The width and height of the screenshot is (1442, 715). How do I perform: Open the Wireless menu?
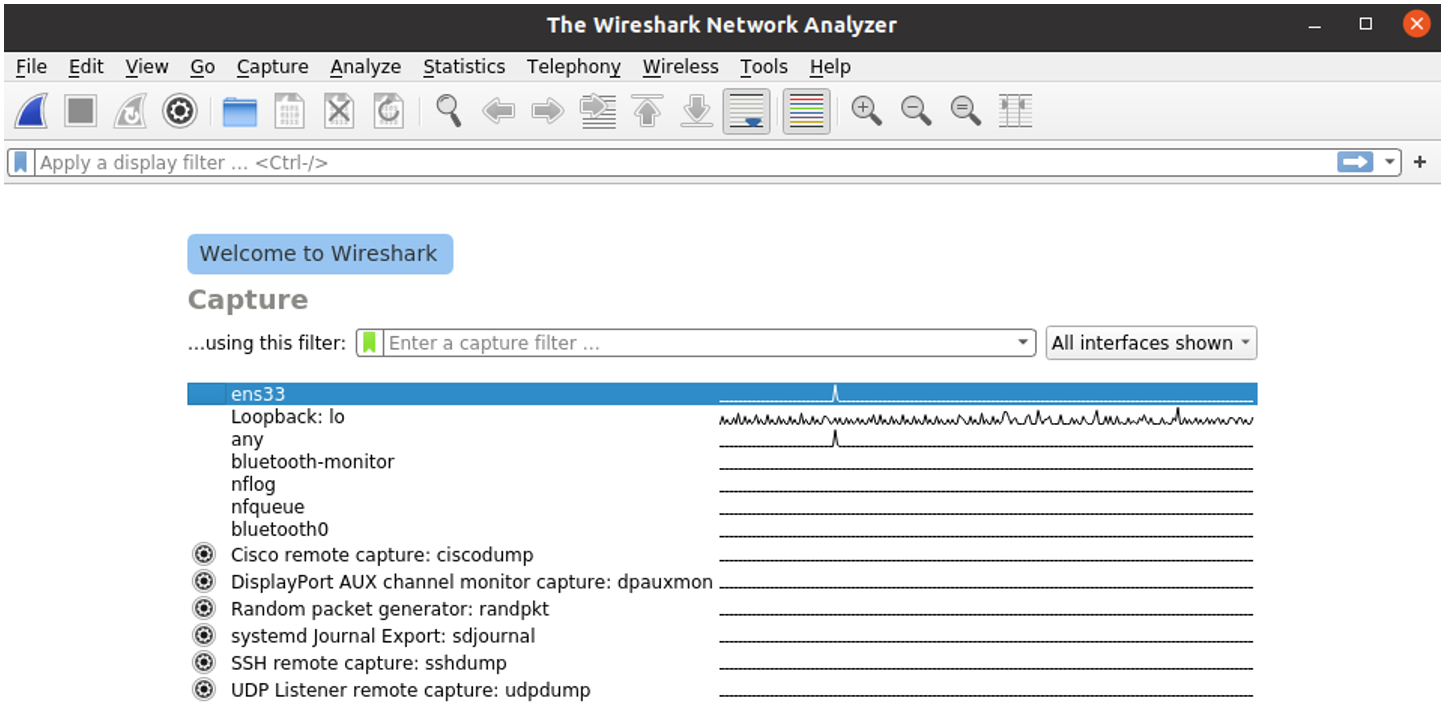click(x=681, y=67)
